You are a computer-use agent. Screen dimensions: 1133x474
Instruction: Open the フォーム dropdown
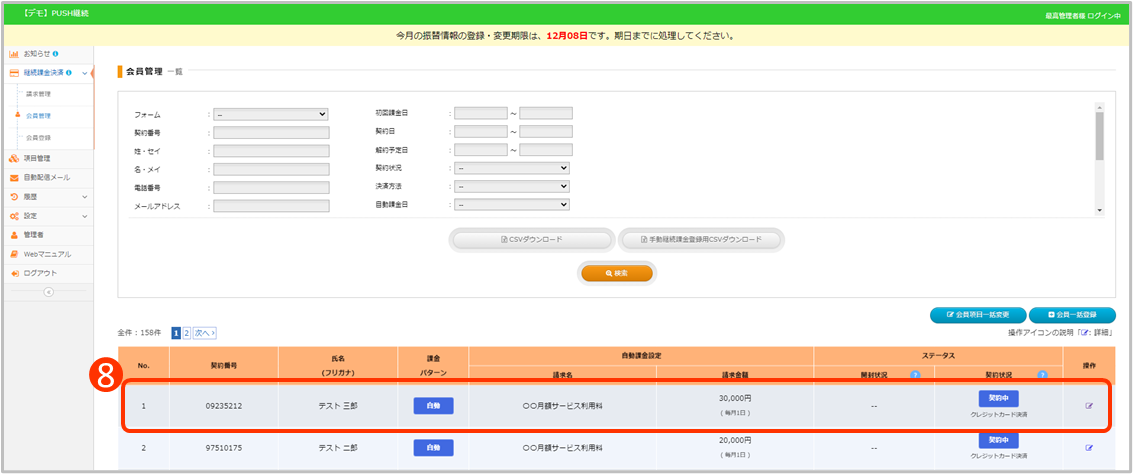[x=271, y=114]
